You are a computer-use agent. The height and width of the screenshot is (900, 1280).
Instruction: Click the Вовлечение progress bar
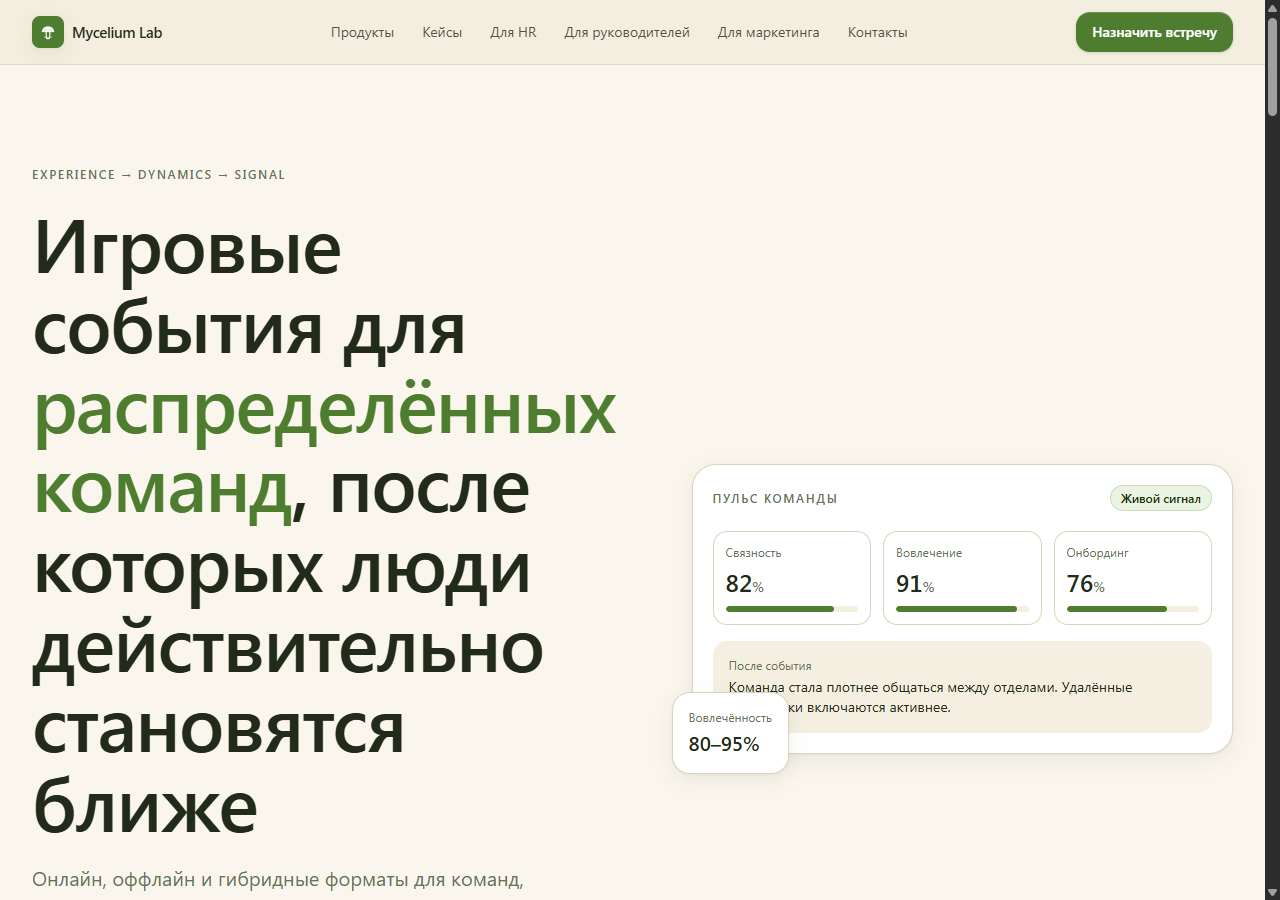[962, 608]
